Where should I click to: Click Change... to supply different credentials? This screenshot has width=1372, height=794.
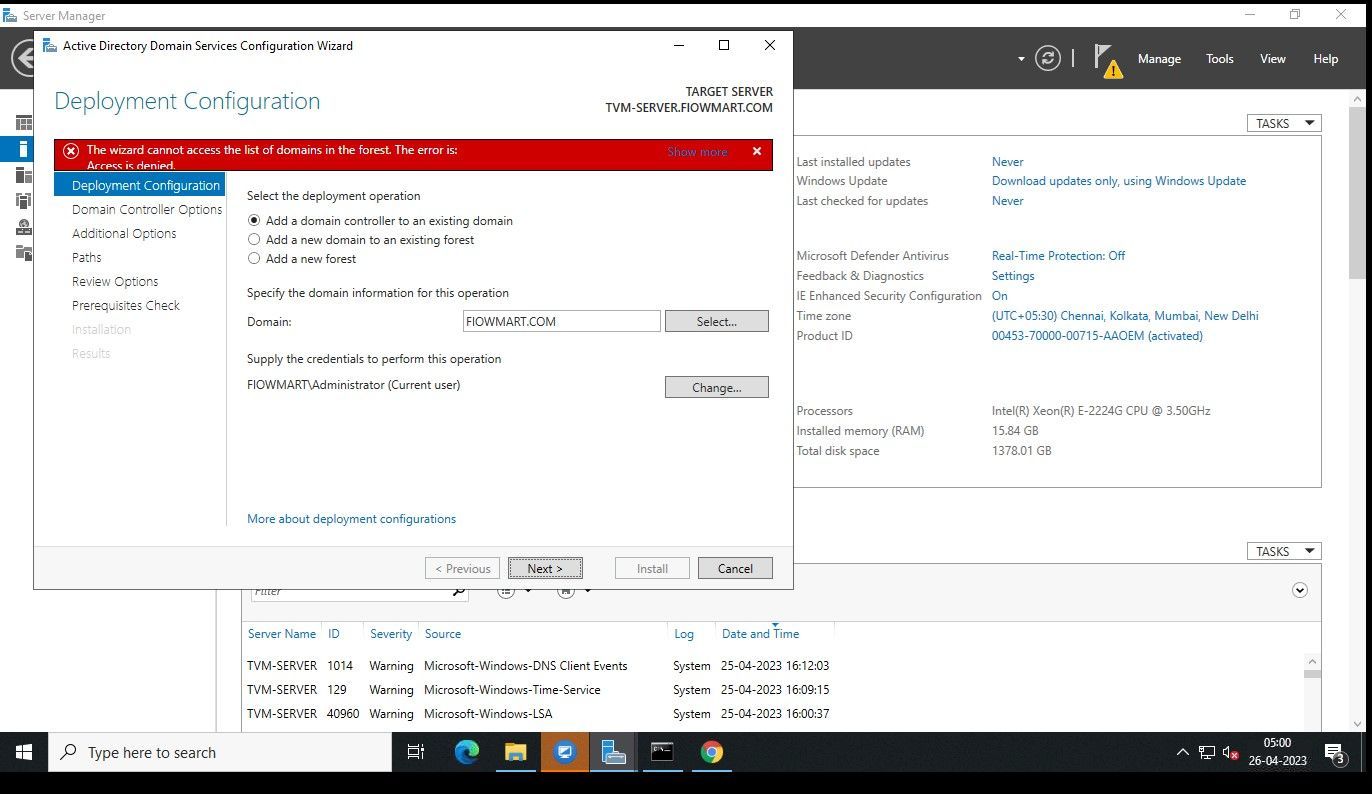pyautogui.click(x=717, y=387)
